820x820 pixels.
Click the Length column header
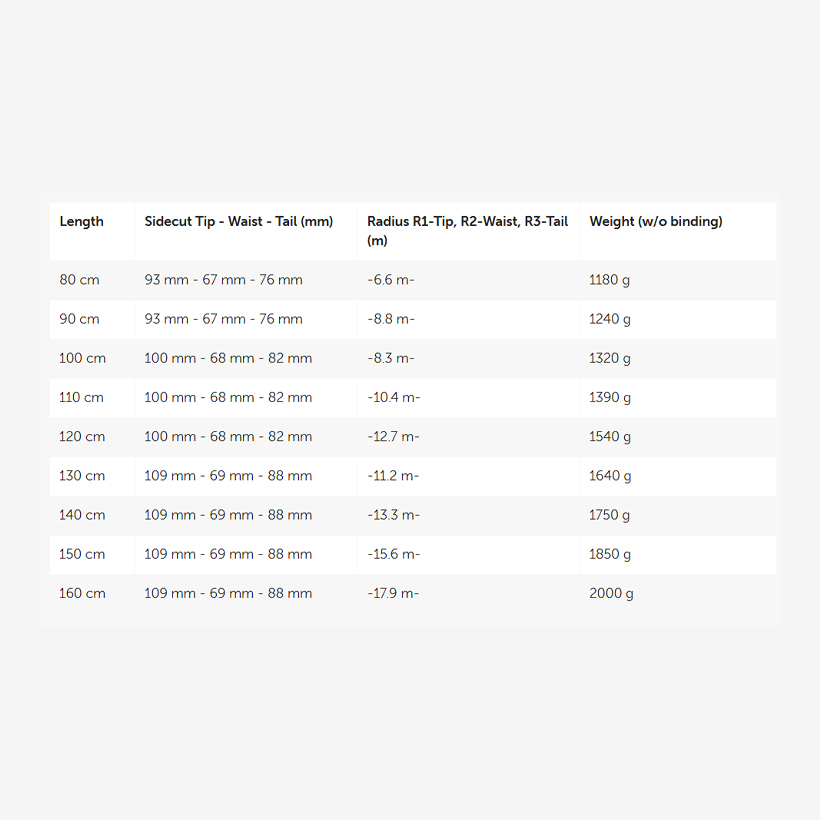82,222
